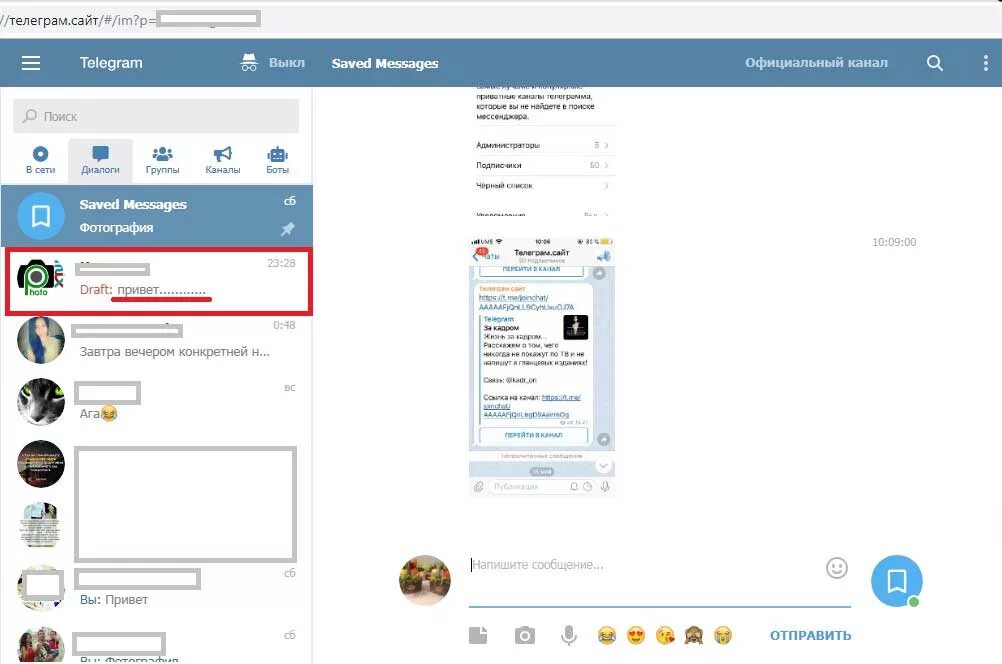1002x664 pixels.
Task: Open Saved Messages chat in list
Action: pyautogui.click(x=157, y=216)
